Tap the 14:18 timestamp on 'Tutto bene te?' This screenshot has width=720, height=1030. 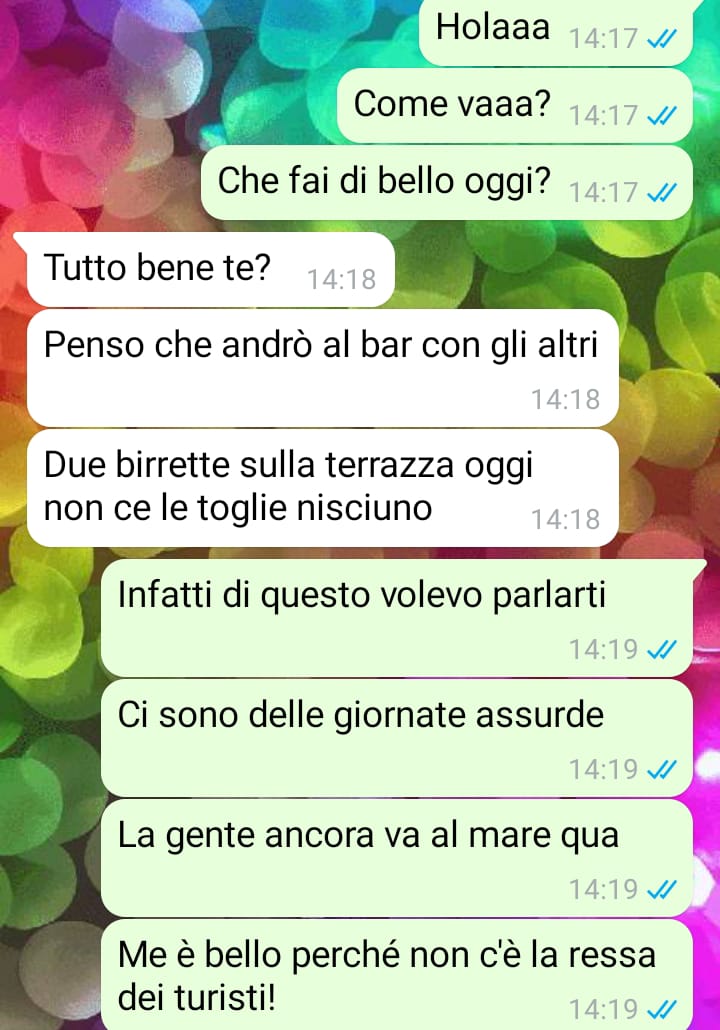pyautogui.click(x=342, y=280)
